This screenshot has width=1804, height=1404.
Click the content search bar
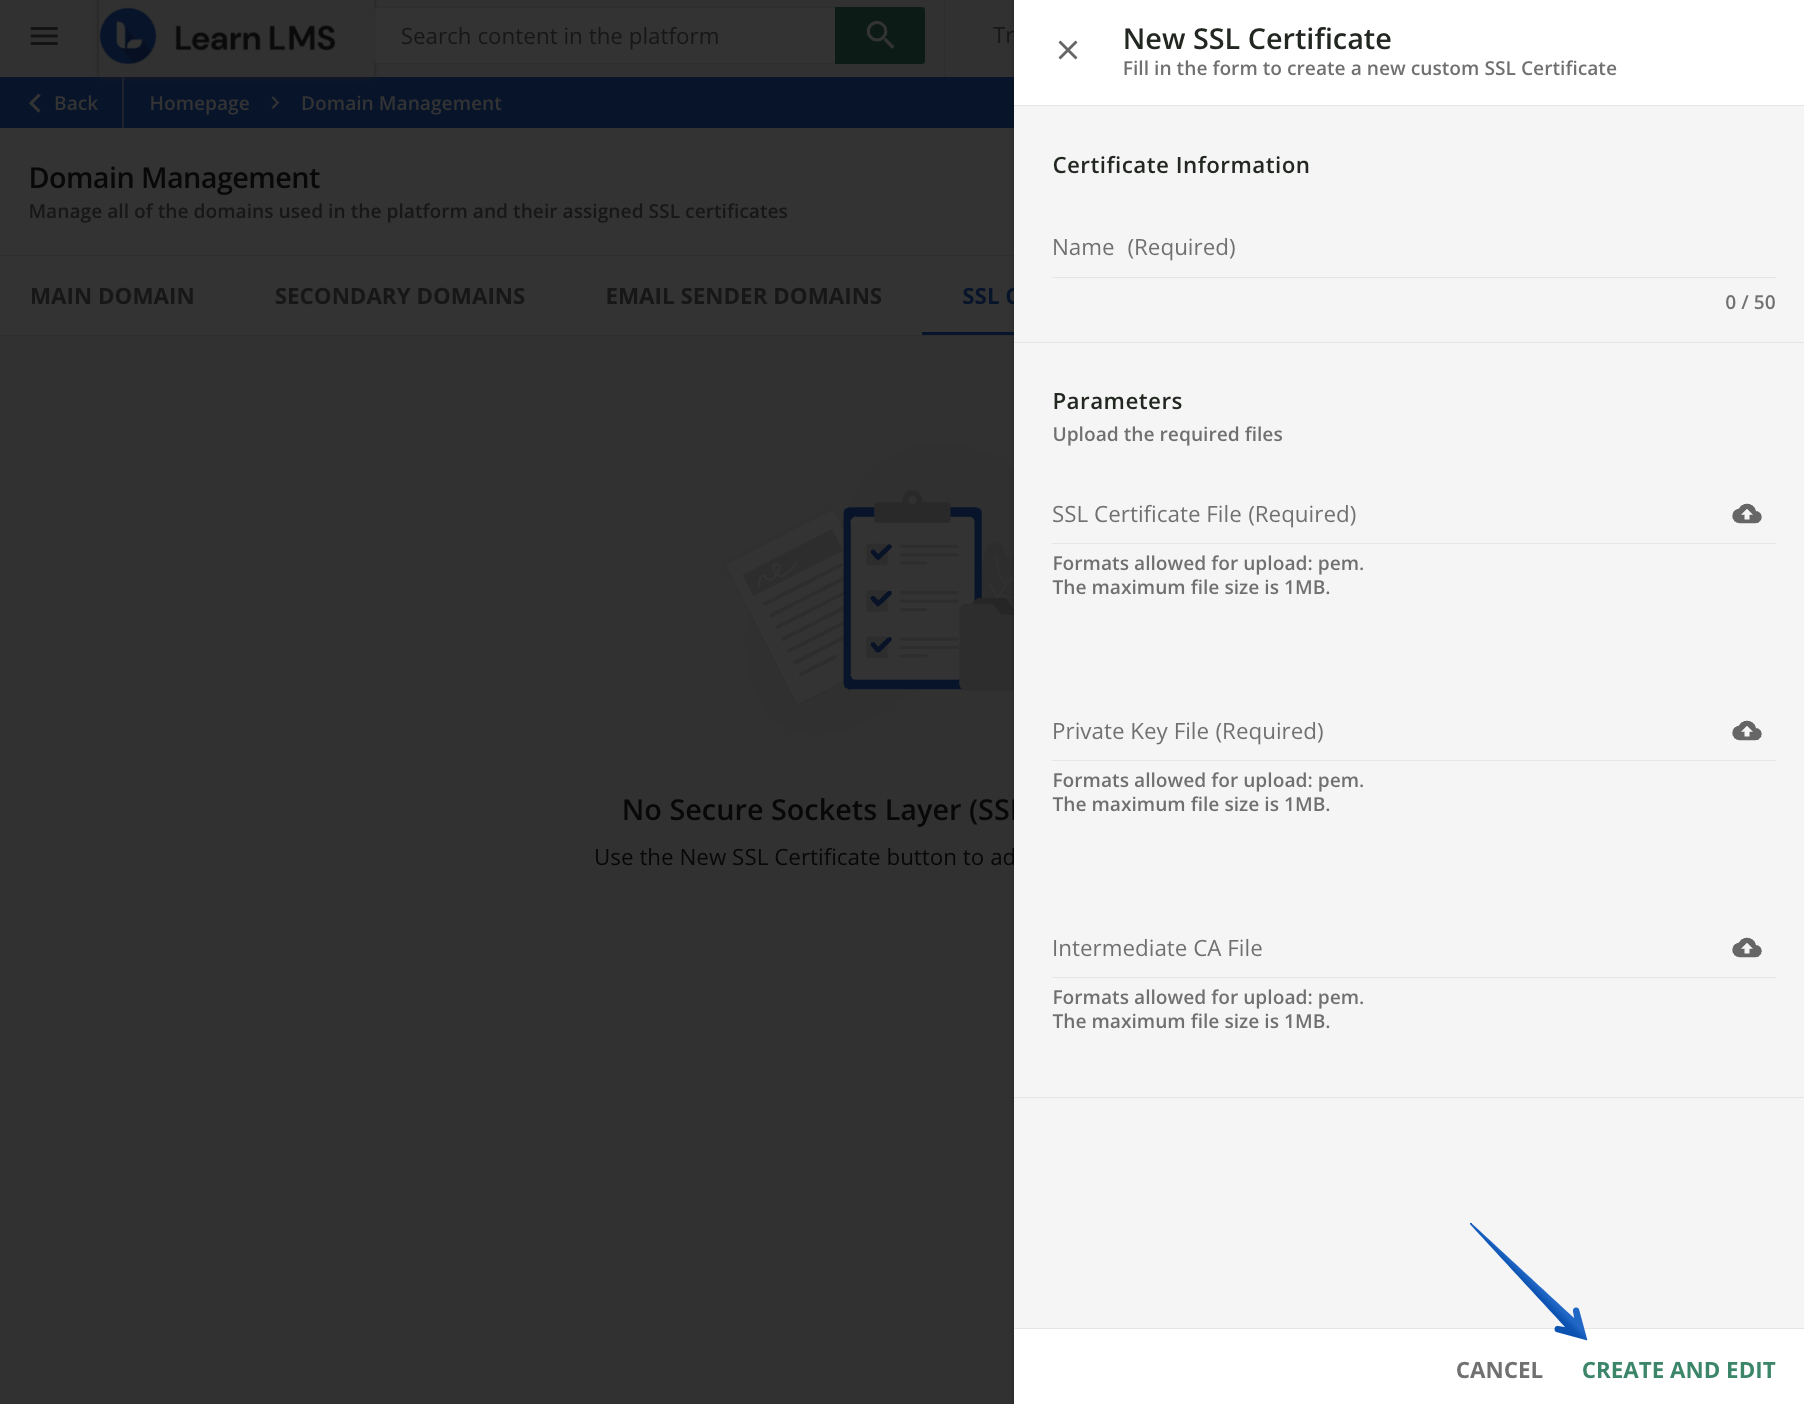point(600,35)
